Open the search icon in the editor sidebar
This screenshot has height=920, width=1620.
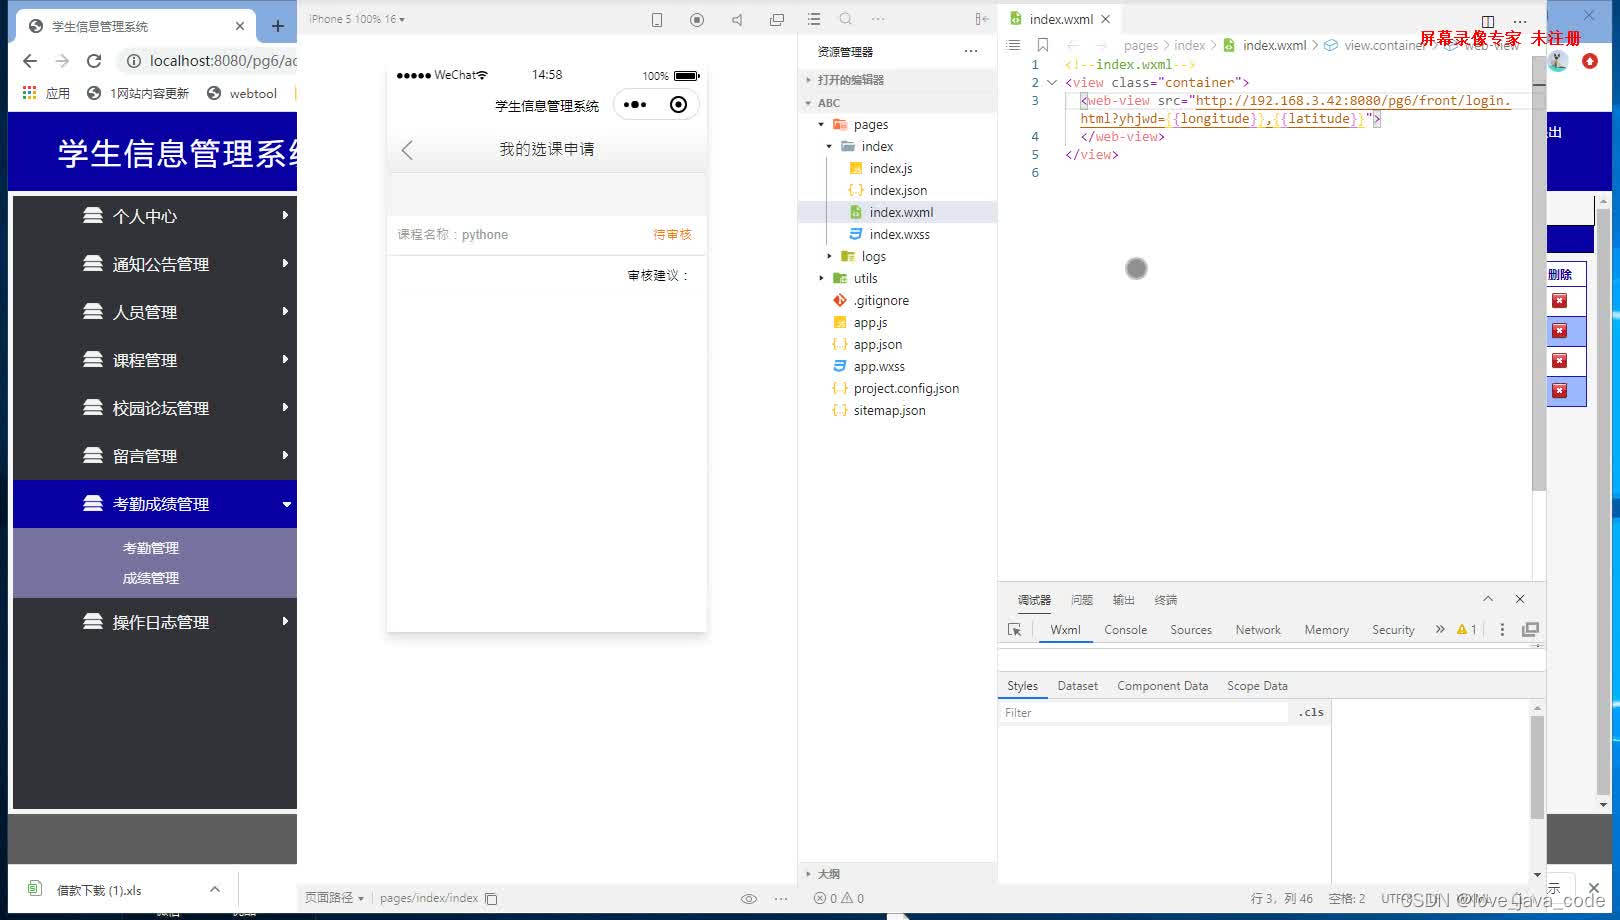coord(846,19)
